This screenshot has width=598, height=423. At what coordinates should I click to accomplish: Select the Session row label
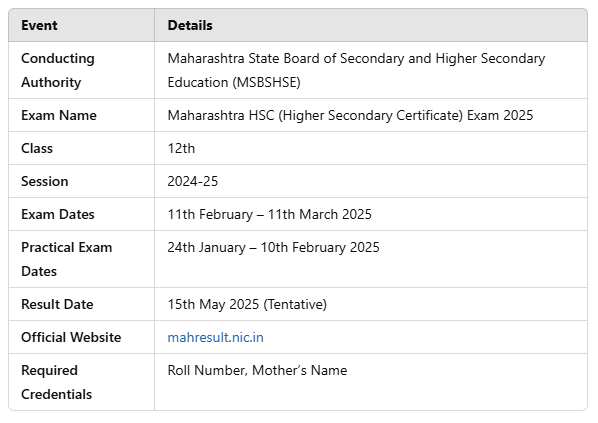pyautogui.click(x=45, y=182)
